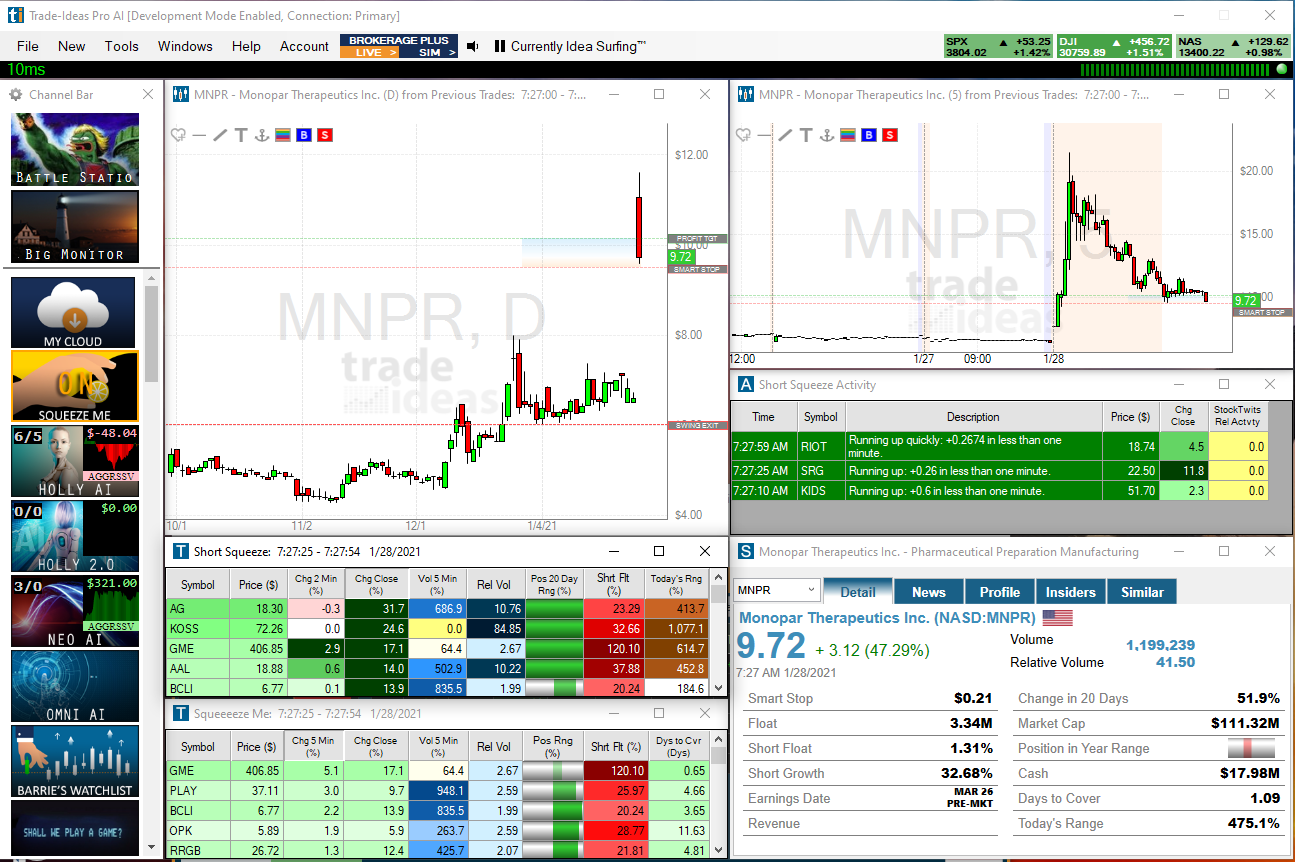Click the speaker sound icon in menu bar
The height and width of the screenshot is (862, 1295).
[x=473, y=46]
